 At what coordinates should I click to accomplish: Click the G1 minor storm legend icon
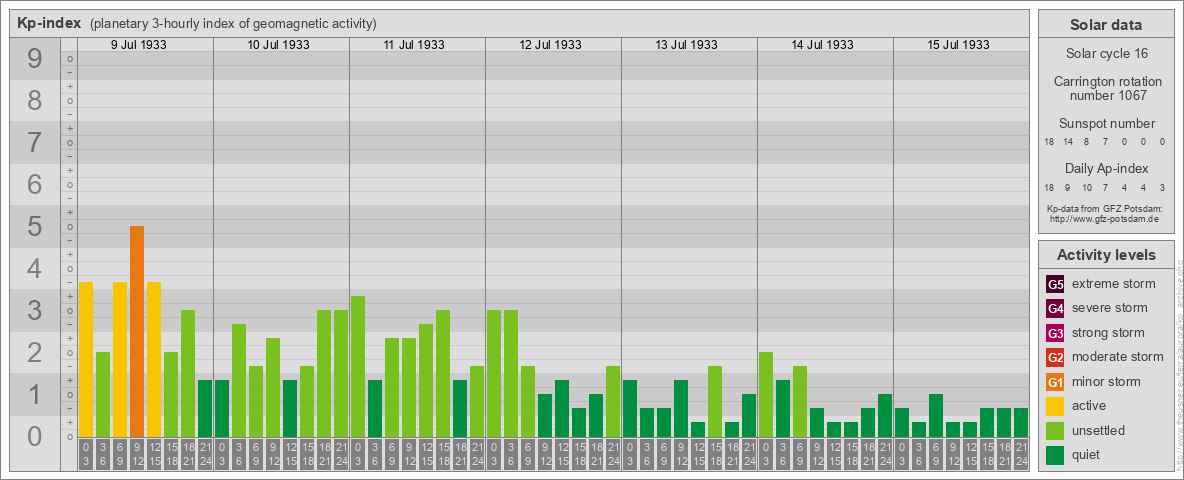point(1055,381)
